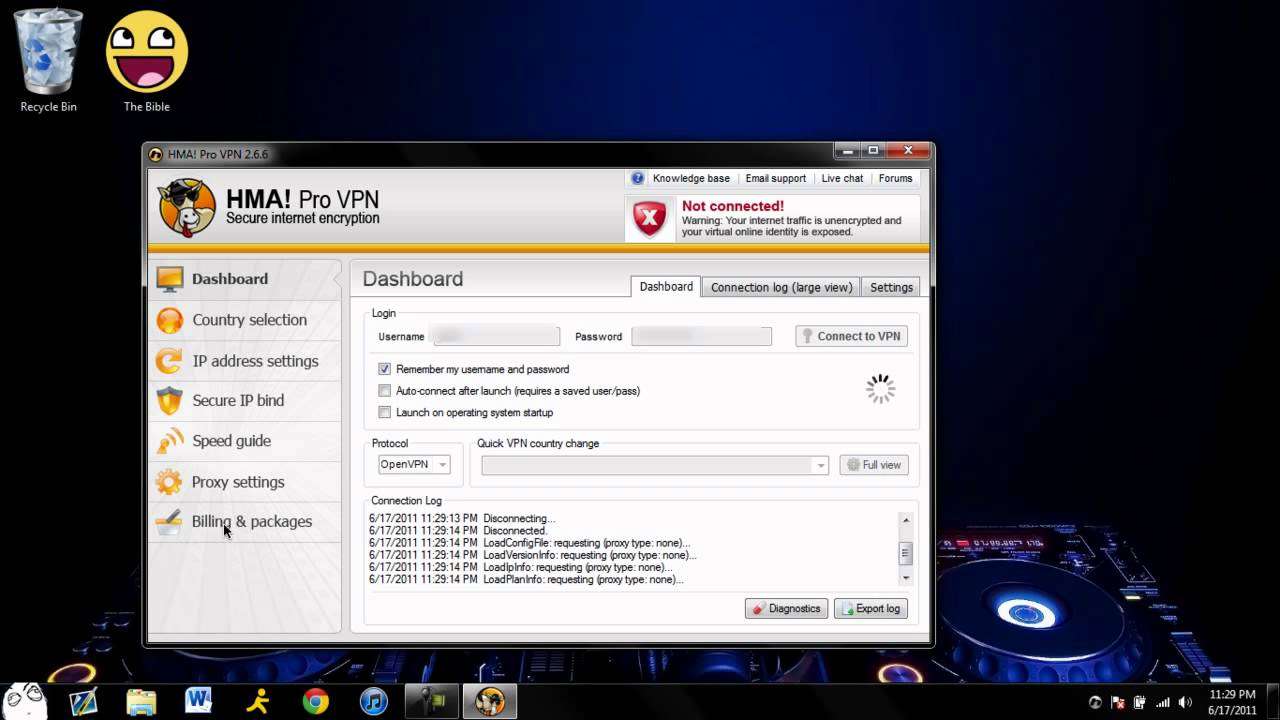Screen dimensions: 1280x720
Task: Open the Speed guide section
Action: click(245, 441)
